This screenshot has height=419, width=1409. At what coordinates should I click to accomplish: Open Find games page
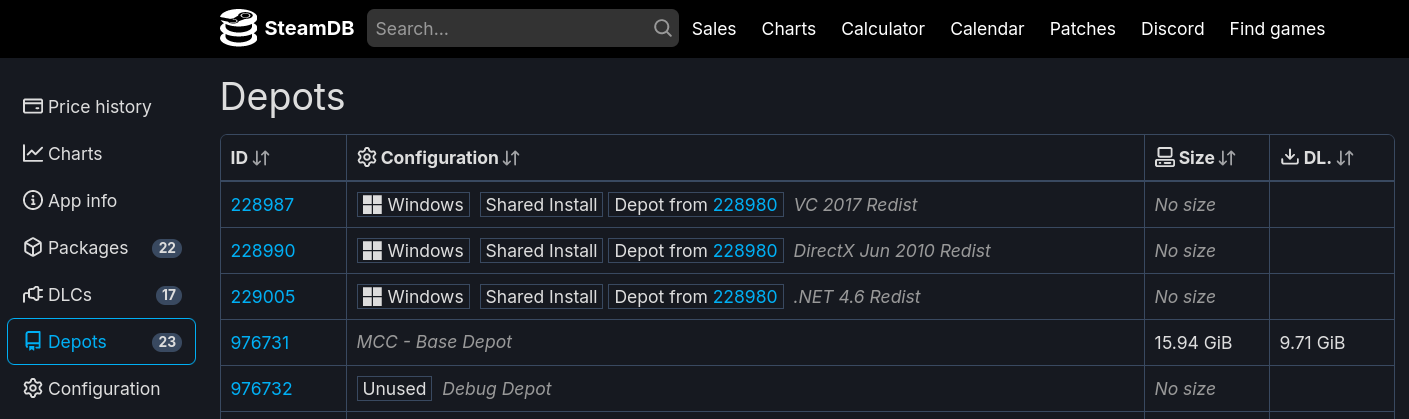click(1277, 29)
